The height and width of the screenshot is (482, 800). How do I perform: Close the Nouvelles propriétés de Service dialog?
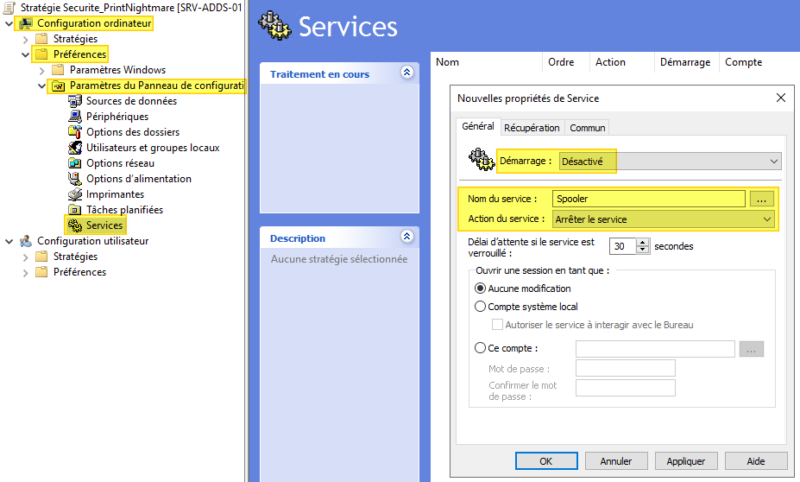(x=781, y=97)
